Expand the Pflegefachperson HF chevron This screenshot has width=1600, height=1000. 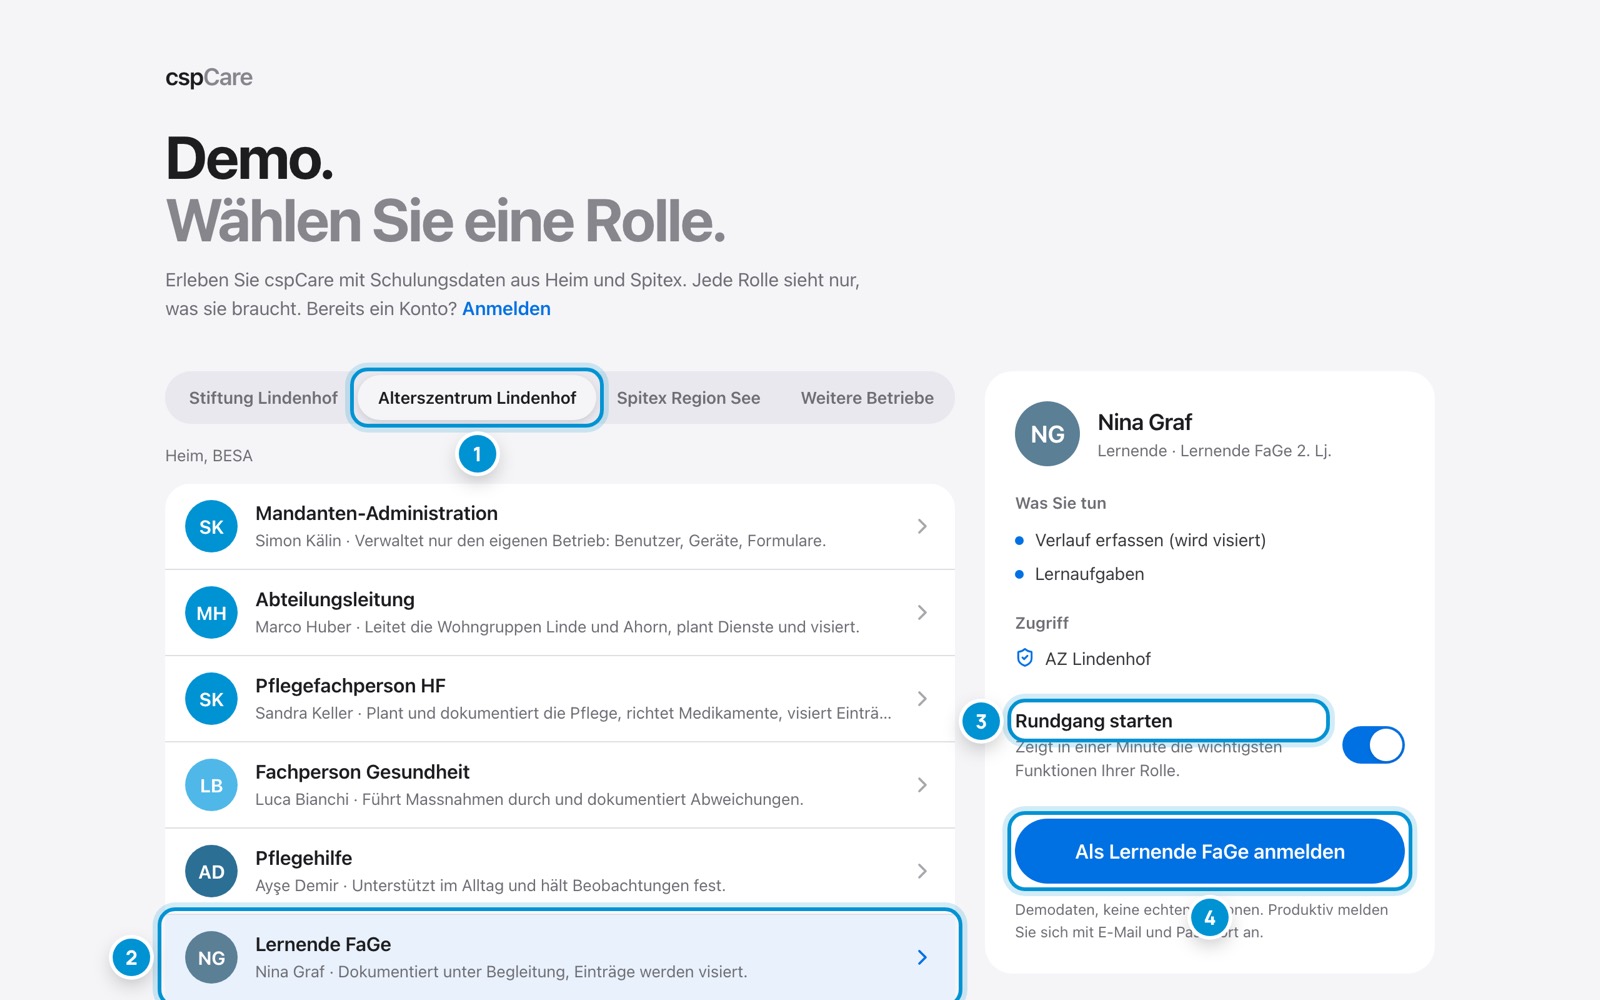(x=922, y=698)
